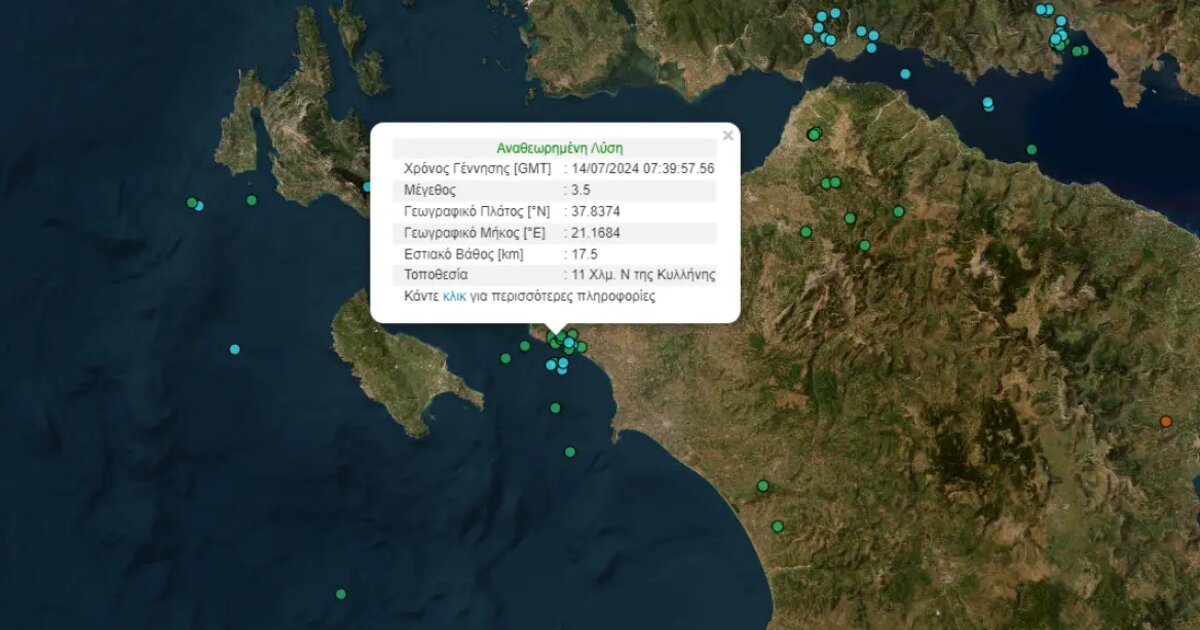Select the southernmost green marker on the Peloponnese mainland

point(777,526)
